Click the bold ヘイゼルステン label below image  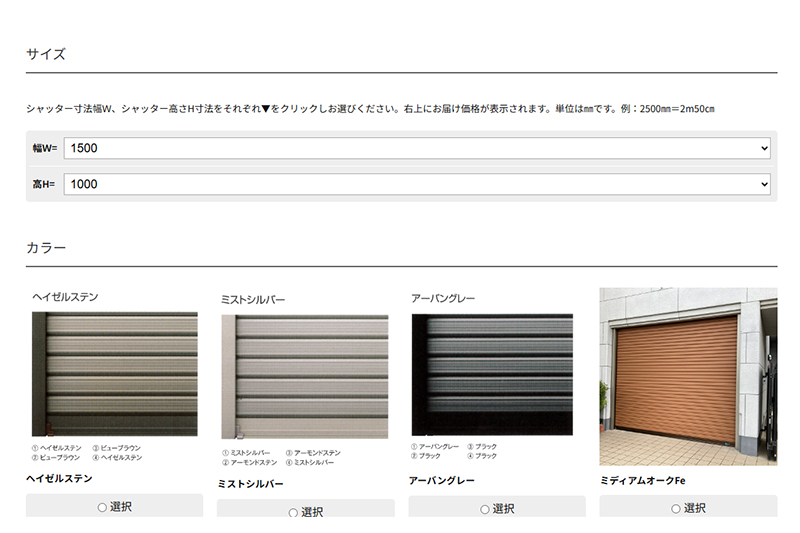pyautogui.click(x=59, y=479)
